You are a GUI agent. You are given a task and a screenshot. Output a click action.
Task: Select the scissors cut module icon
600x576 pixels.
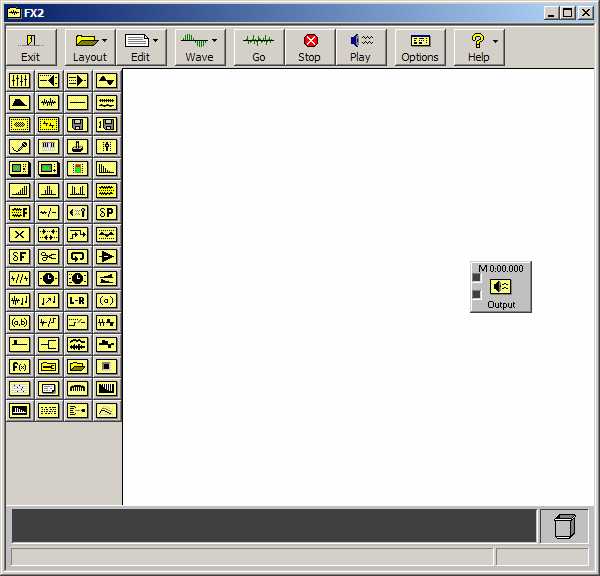48,256
